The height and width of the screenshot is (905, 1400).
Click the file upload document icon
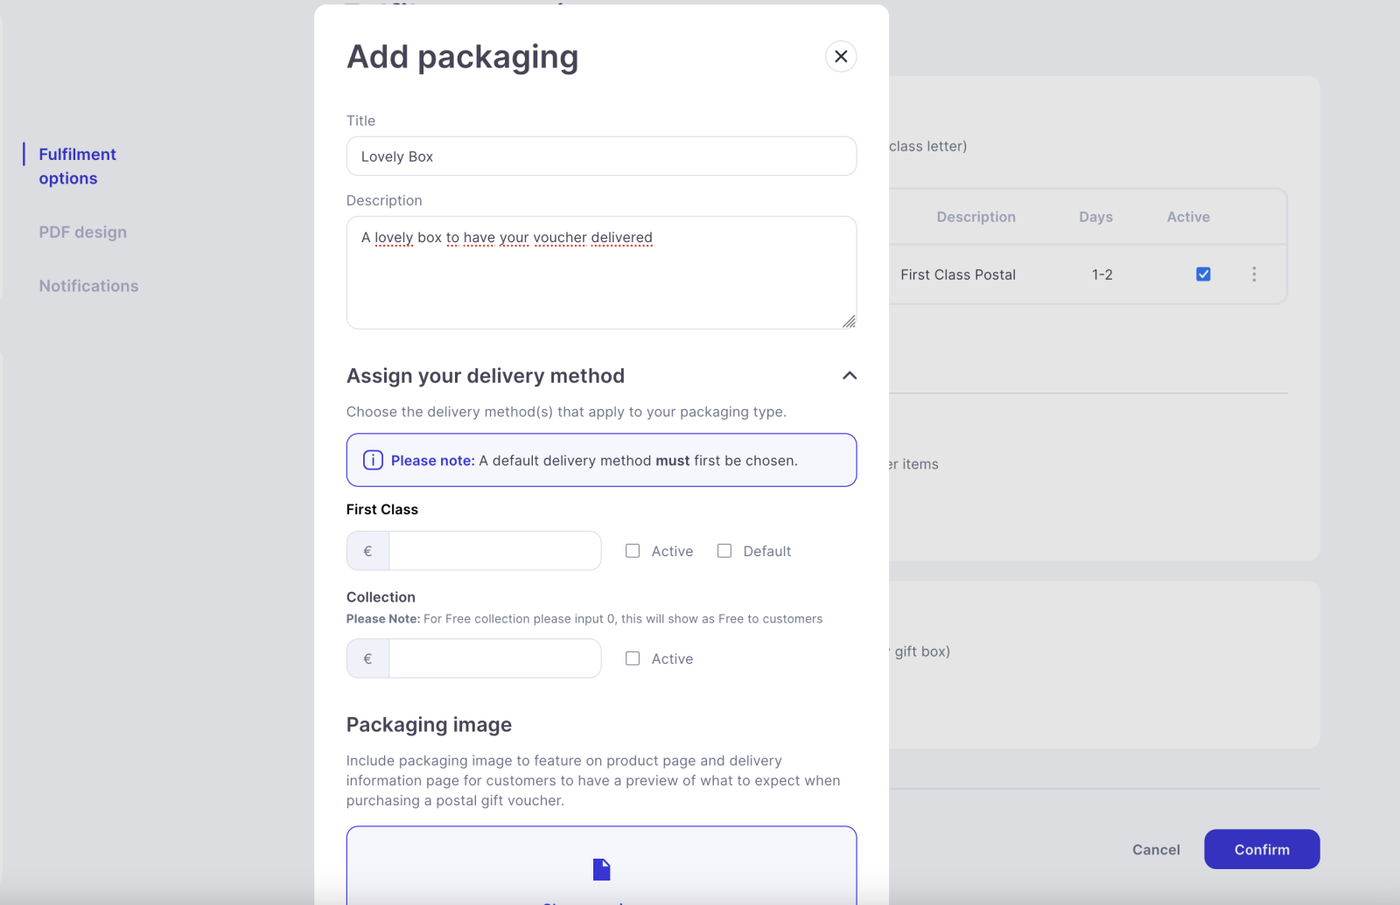tap(601, 869)
